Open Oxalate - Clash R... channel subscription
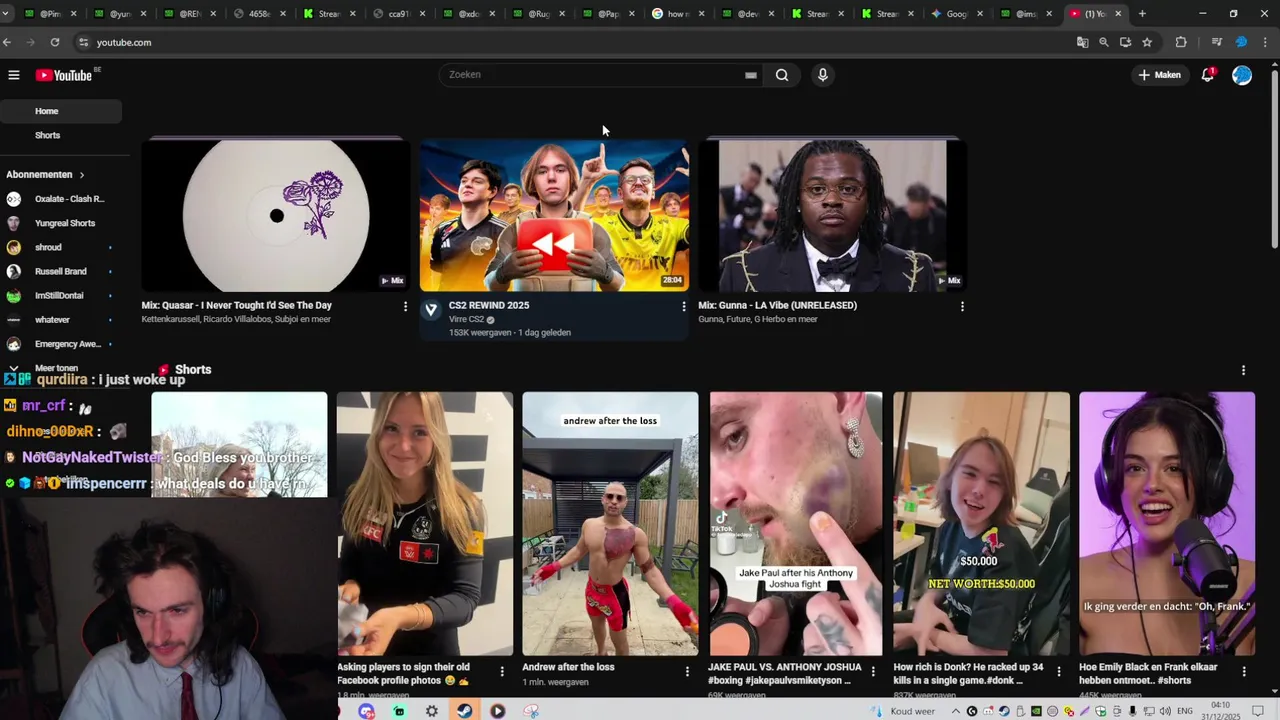Screen dimensions: 1280x720 click(61, 199)
